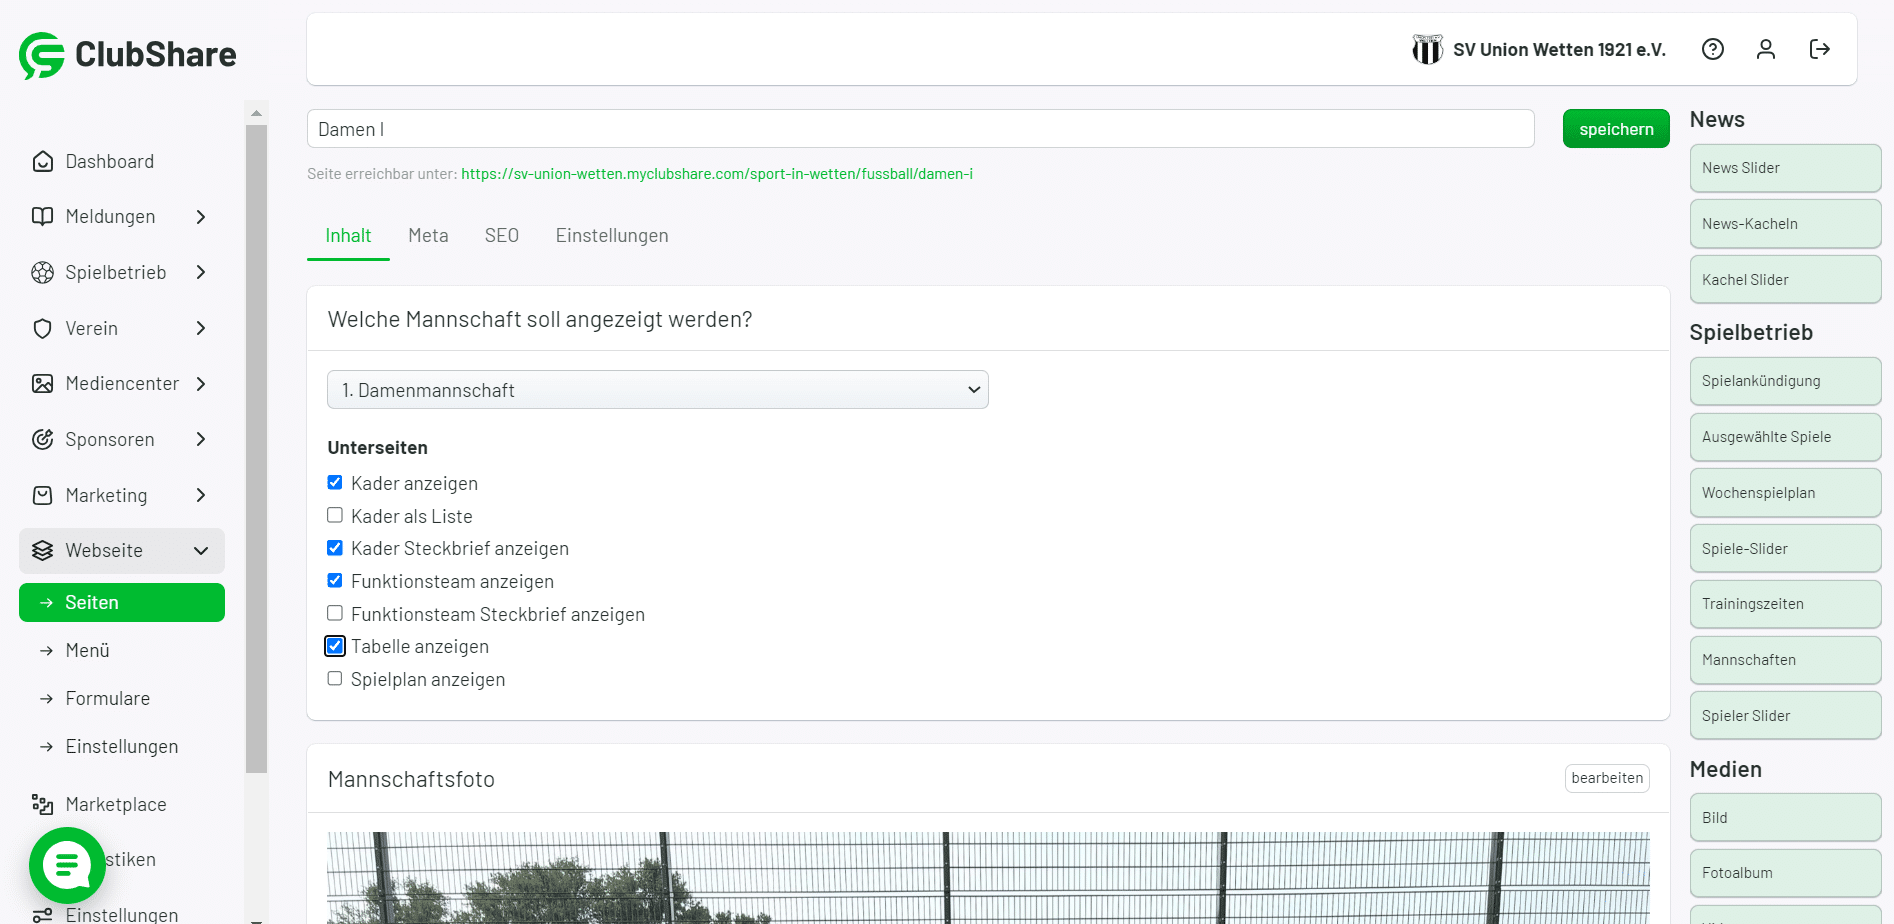Open the help question mark icon
Viewport: 1894px width, 924px height.
(1713, 49)
